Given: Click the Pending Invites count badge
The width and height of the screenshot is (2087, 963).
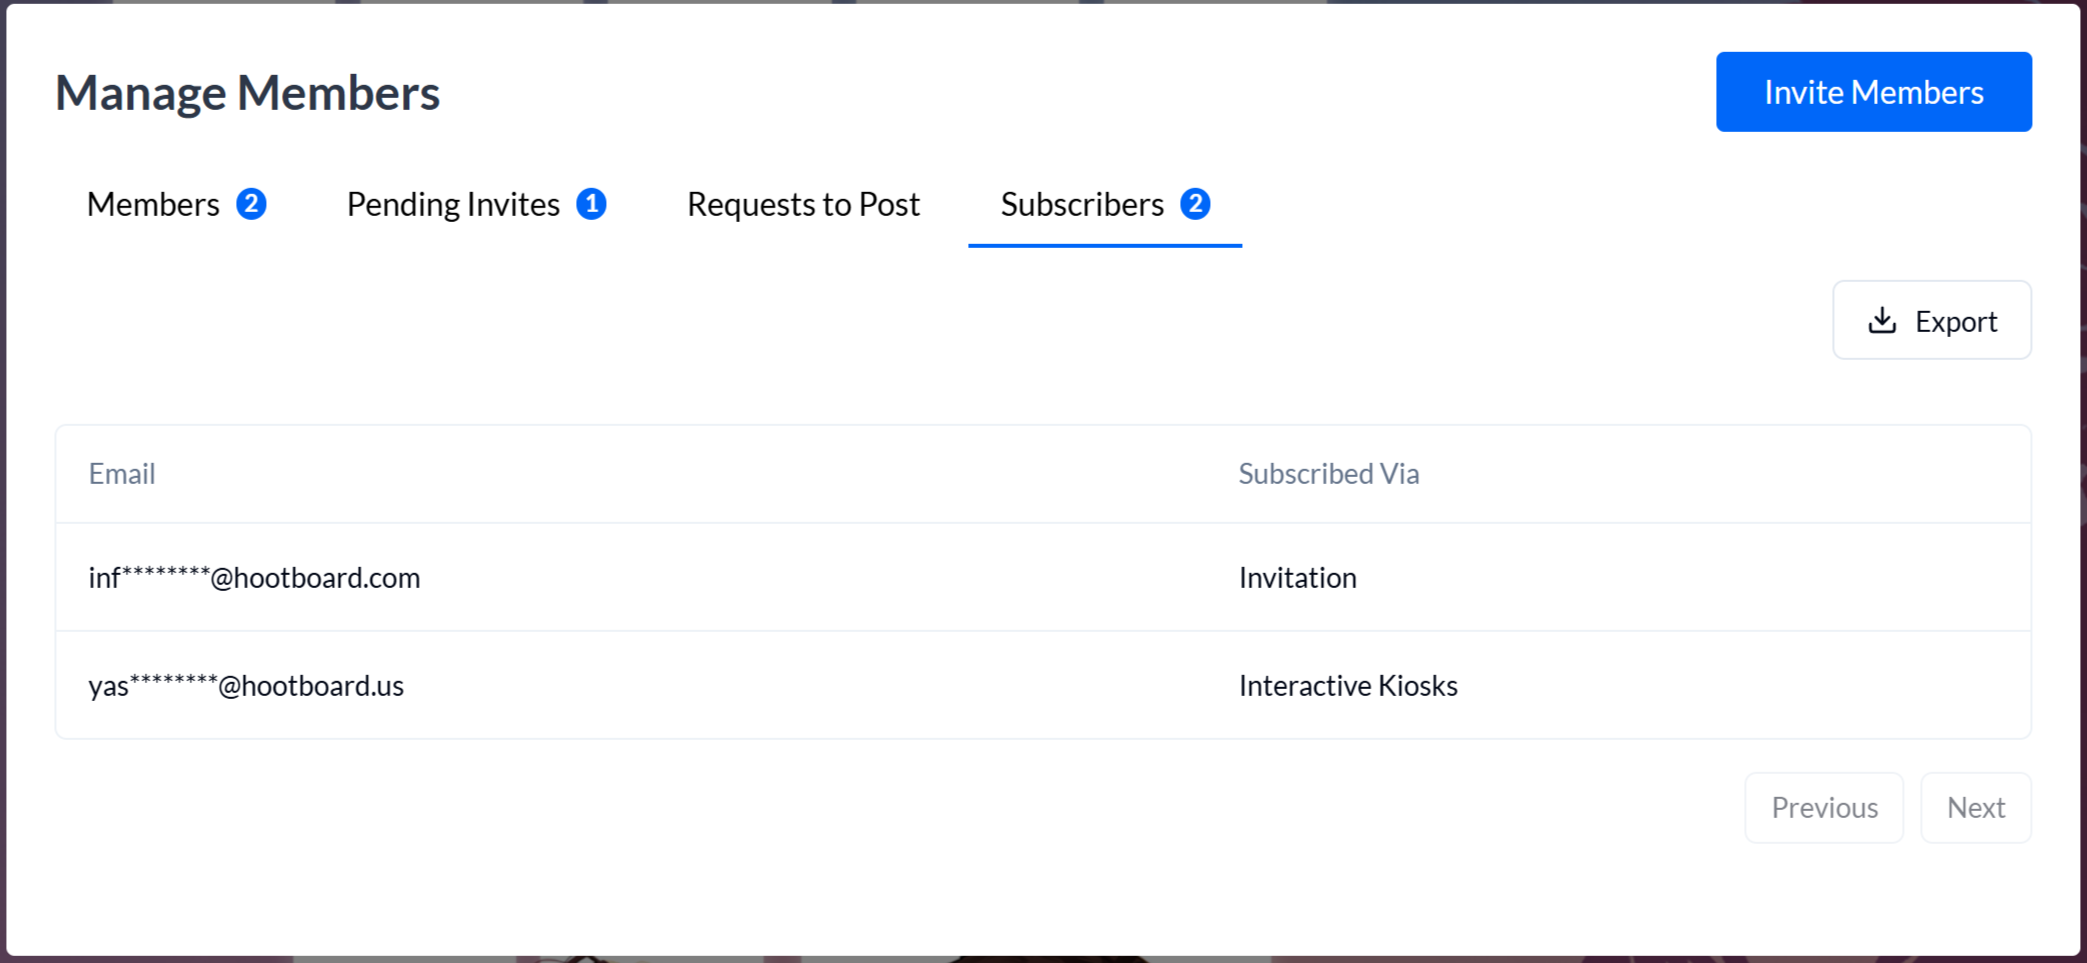Looking at the screenshot, I should tap(591, 204).
